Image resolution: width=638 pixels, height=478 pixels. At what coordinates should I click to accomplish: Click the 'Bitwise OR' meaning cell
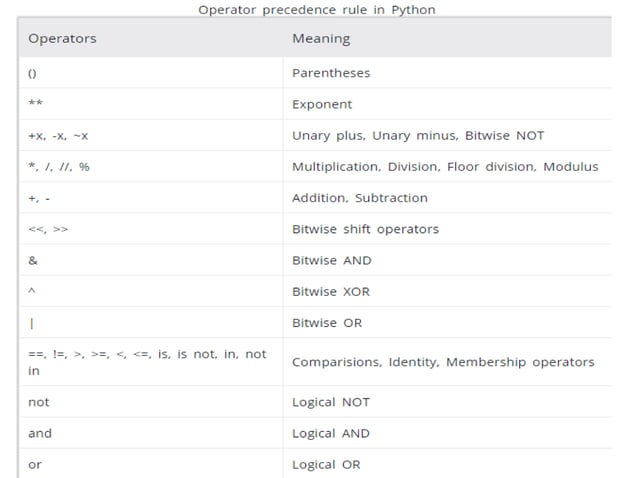click(x=327, y=323)
